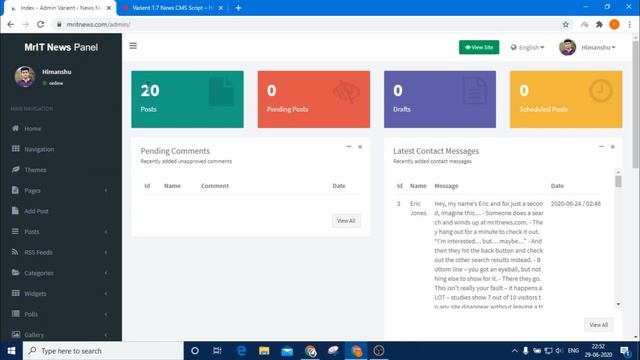
Task: Open the Scheduled Posts stat card
Action: coord(566,99)
